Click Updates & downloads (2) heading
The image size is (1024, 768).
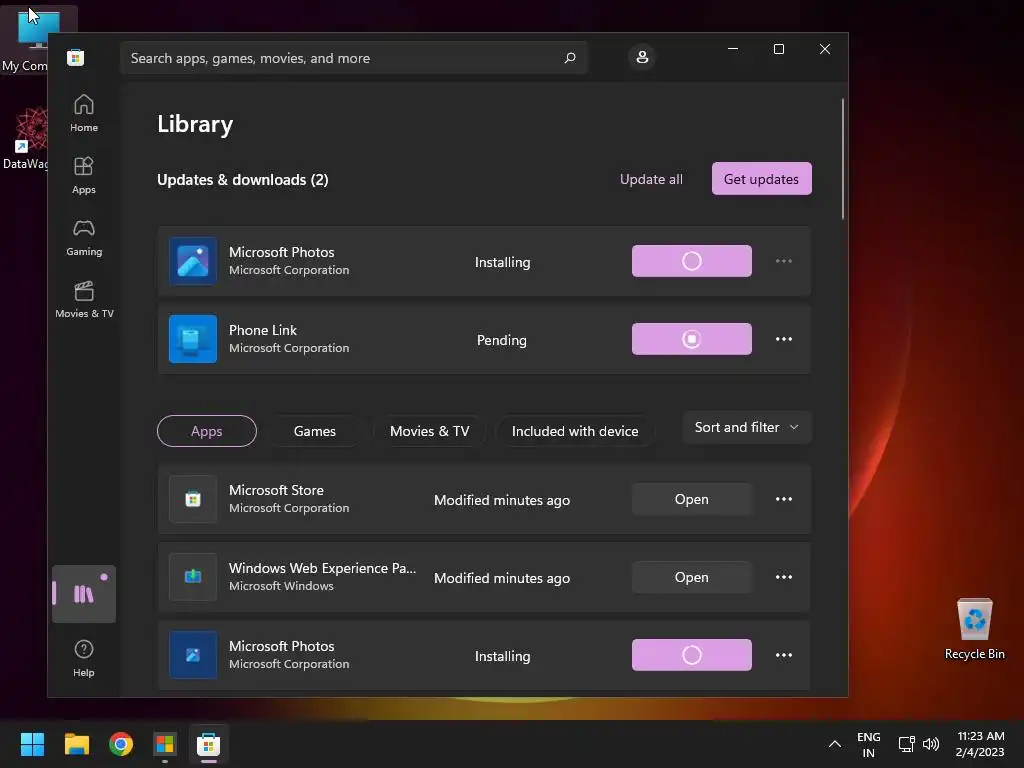point(242,180)
